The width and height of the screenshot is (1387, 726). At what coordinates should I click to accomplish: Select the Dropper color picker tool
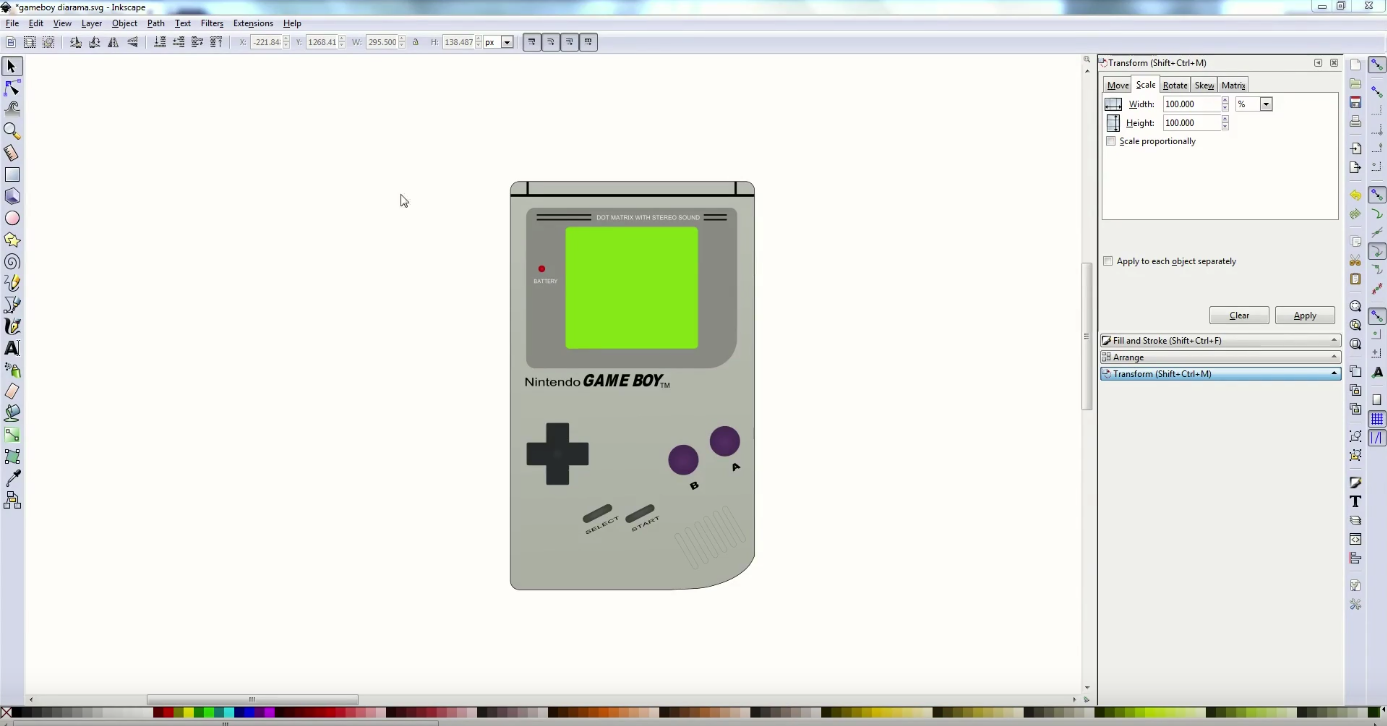click(x=12, y=479)
